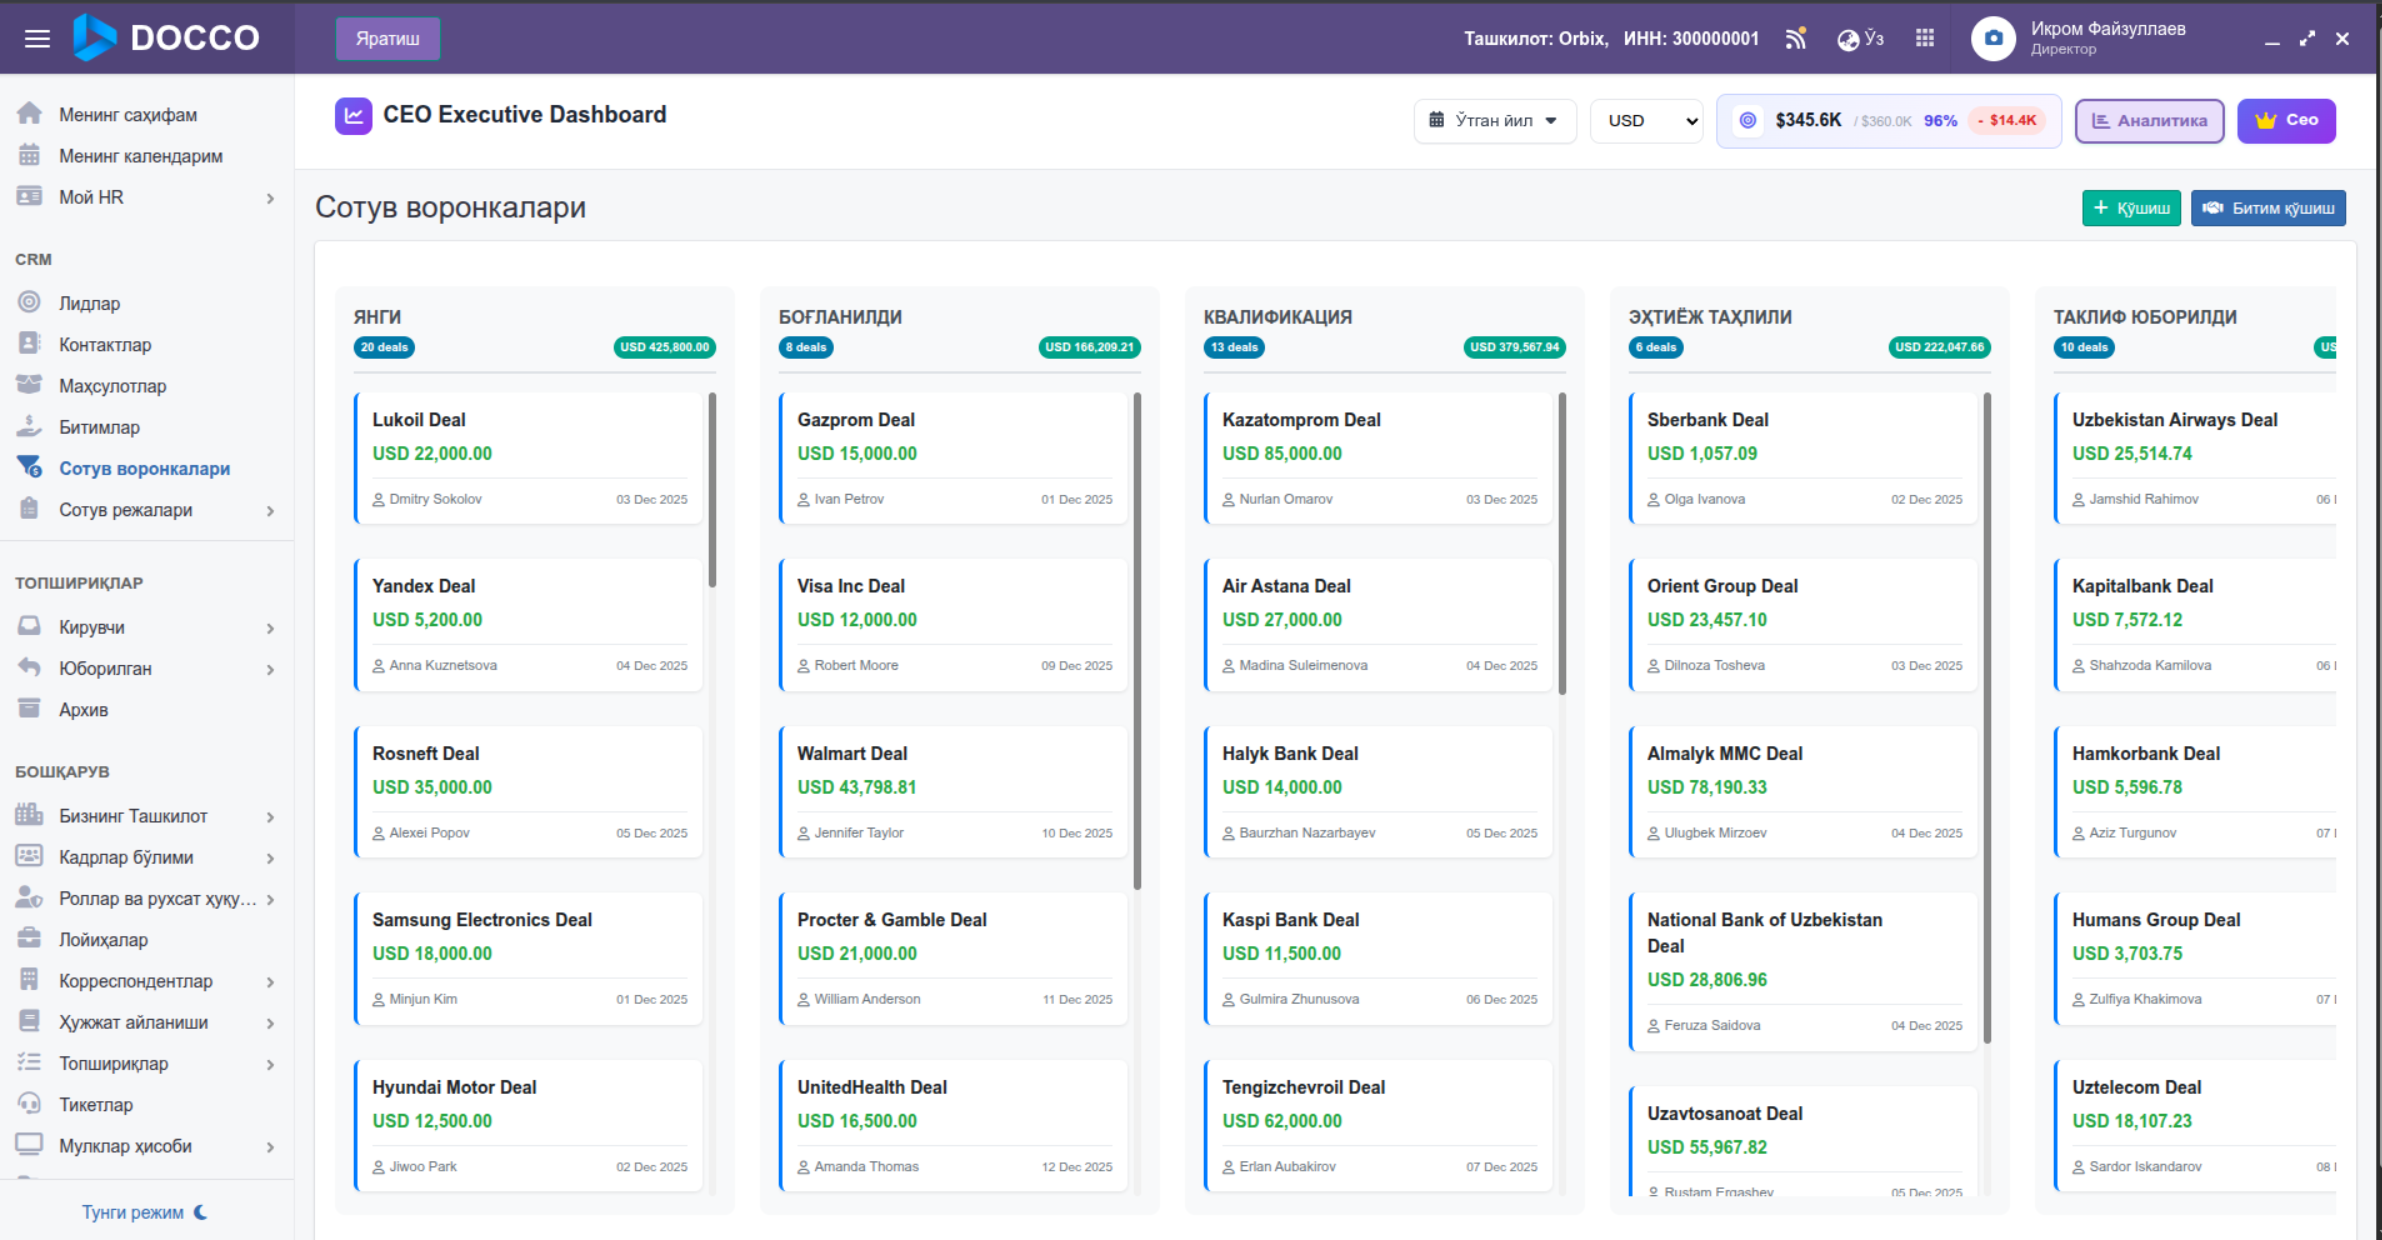Image resolution: width=2382 pixels, height=1240 pixels.
Task: Click the Юборилган reply arrow icon
Action: point(29,667)
